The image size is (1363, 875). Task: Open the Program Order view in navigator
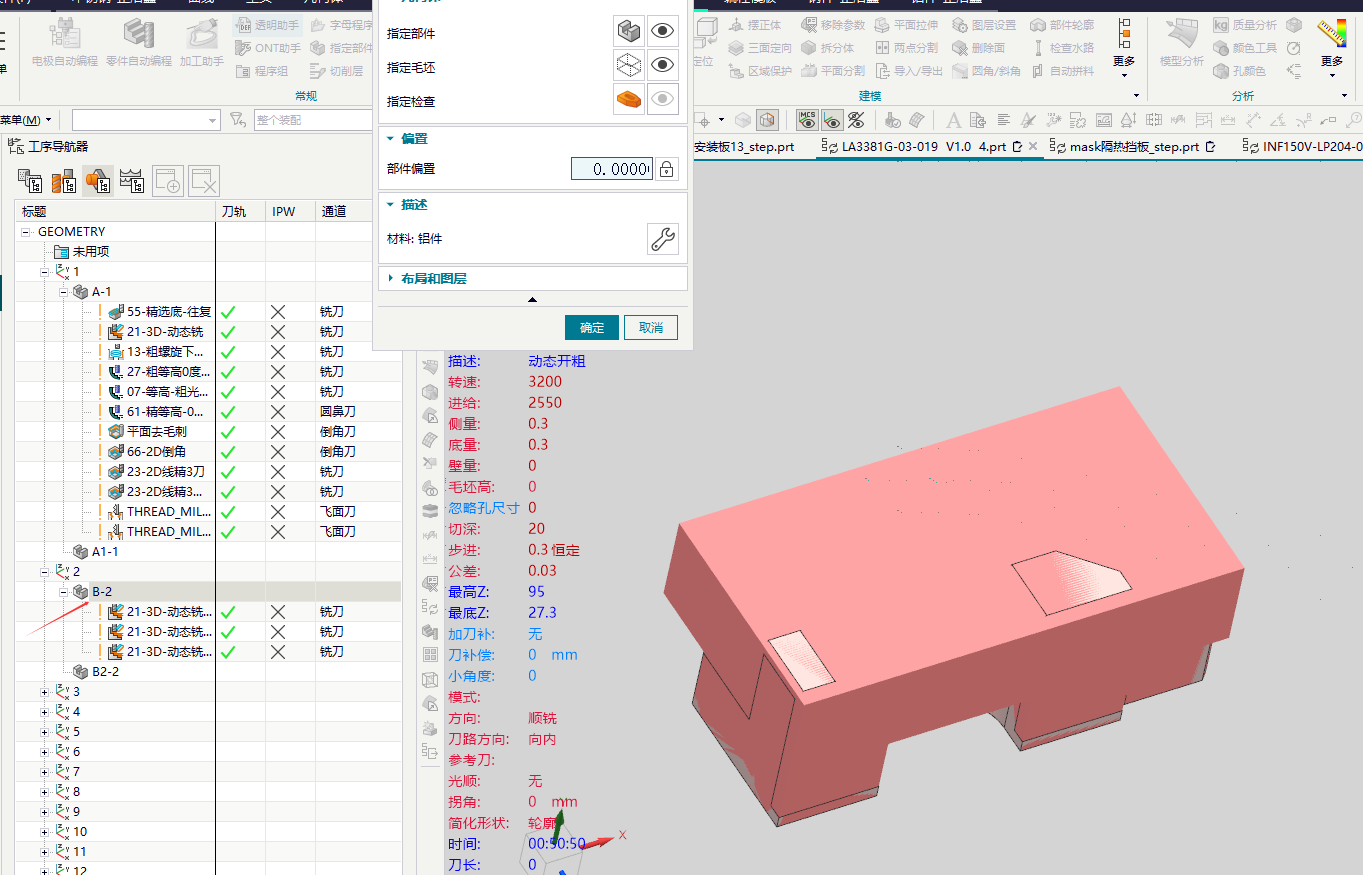click(30, 181)
